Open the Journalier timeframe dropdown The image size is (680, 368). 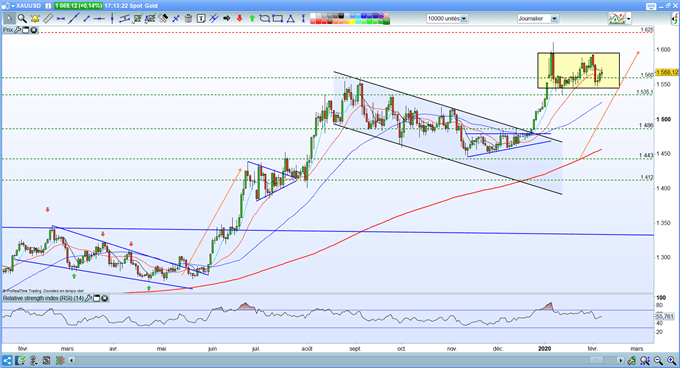click(x=554, y=19)
